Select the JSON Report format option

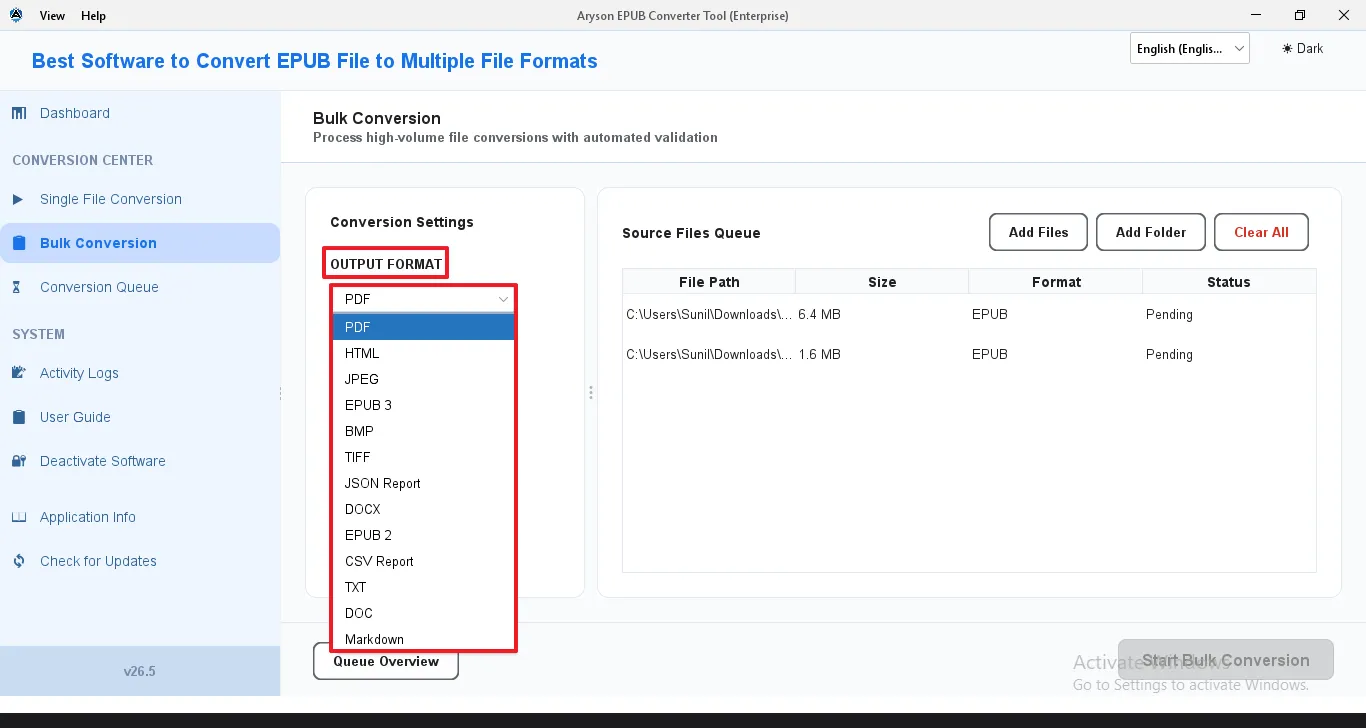point(424,483)
